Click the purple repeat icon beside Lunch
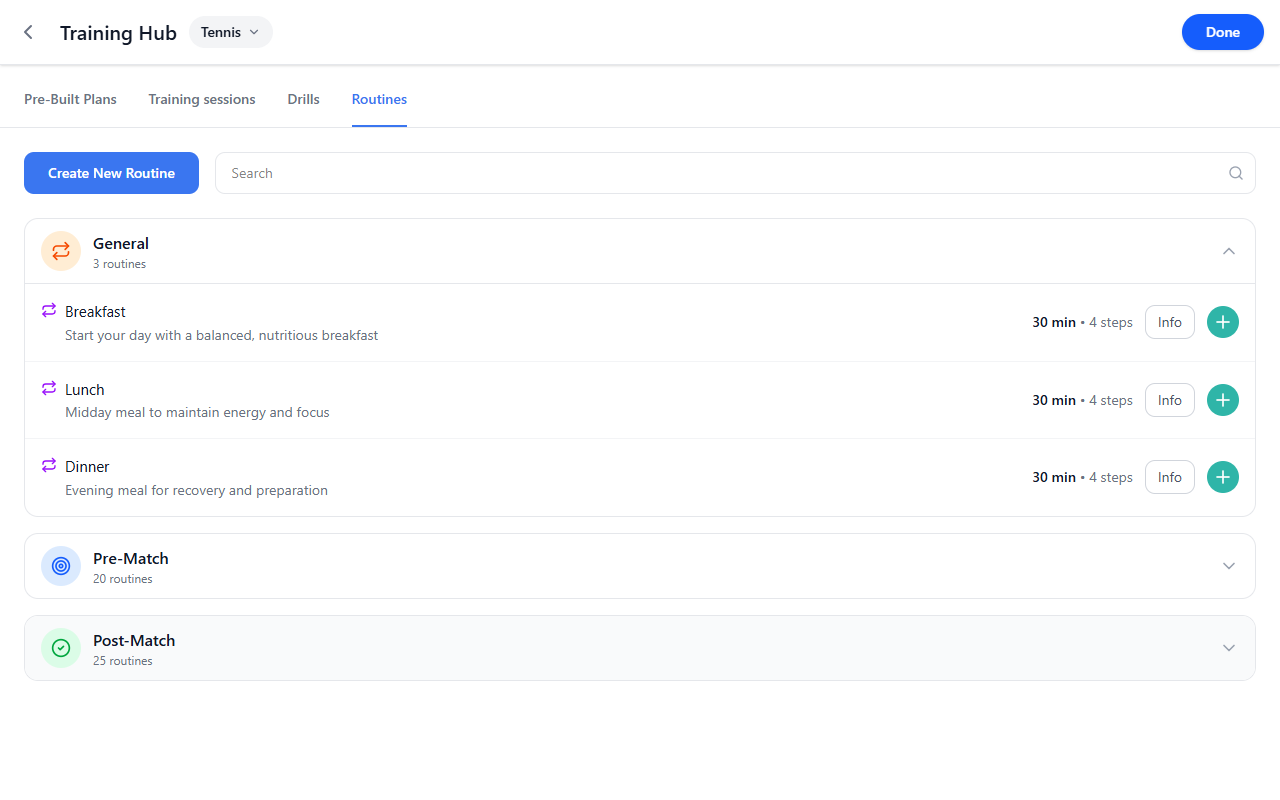The image size is (1280, 800). point(49,388)
